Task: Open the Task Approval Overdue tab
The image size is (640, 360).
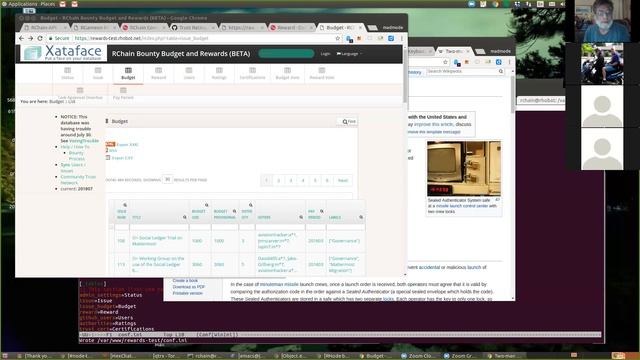Action: (x=80, y=93)
